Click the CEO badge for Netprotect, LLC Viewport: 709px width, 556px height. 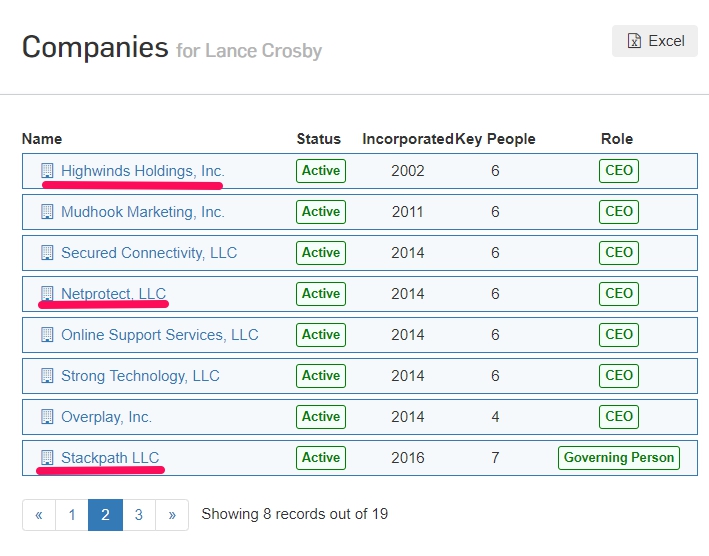coord(619,294)
